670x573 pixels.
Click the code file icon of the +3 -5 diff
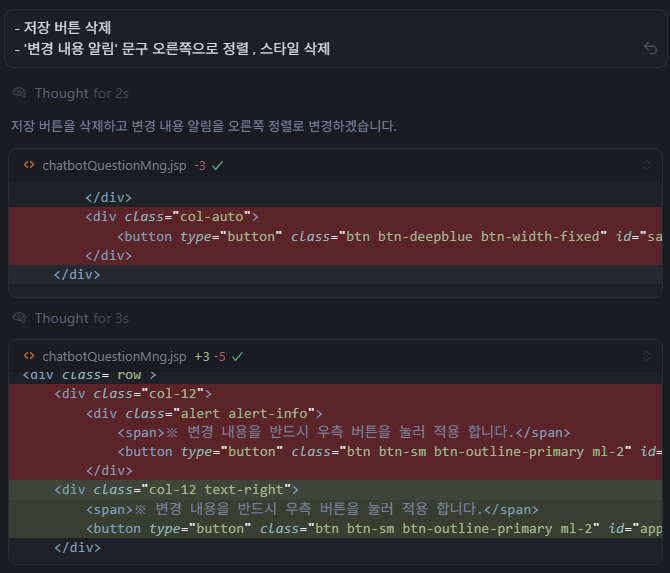29,356
